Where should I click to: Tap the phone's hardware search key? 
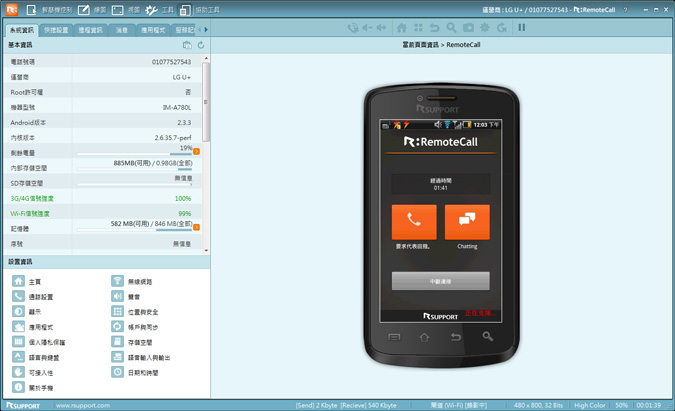[487, 337]
